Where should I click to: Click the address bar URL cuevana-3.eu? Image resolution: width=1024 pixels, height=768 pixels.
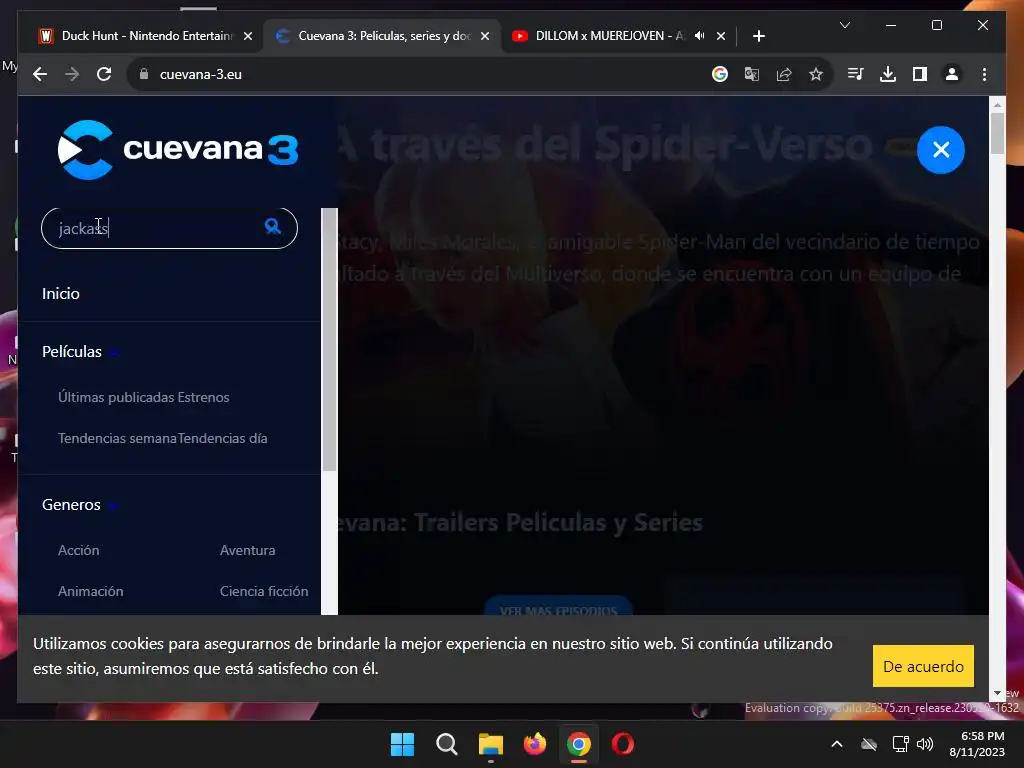click(x=200, y=74)
